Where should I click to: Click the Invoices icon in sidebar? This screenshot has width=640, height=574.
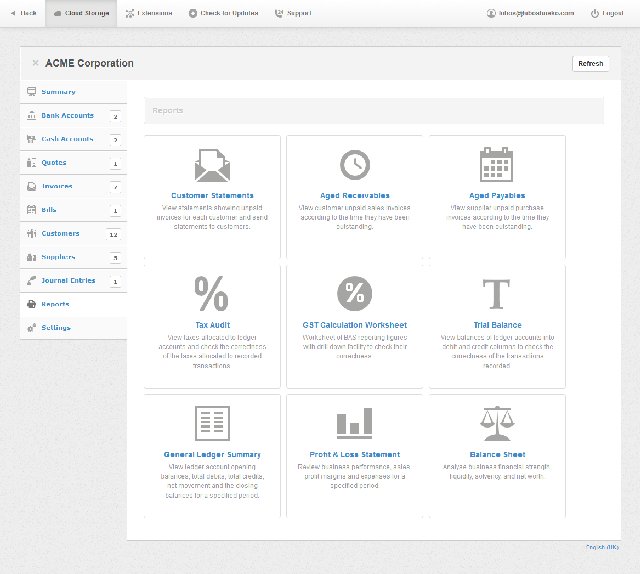[x=31, y=186]
